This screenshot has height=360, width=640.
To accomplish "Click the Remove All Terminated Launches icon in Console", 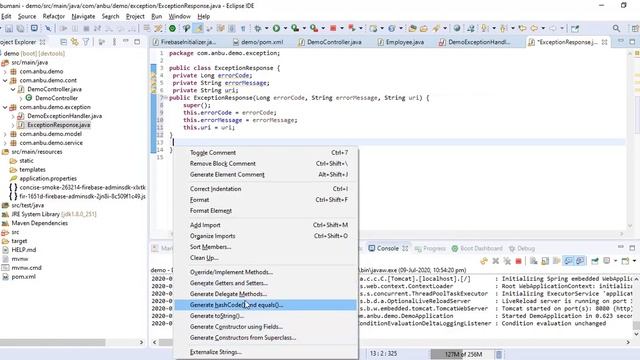I will click(507, 261).
